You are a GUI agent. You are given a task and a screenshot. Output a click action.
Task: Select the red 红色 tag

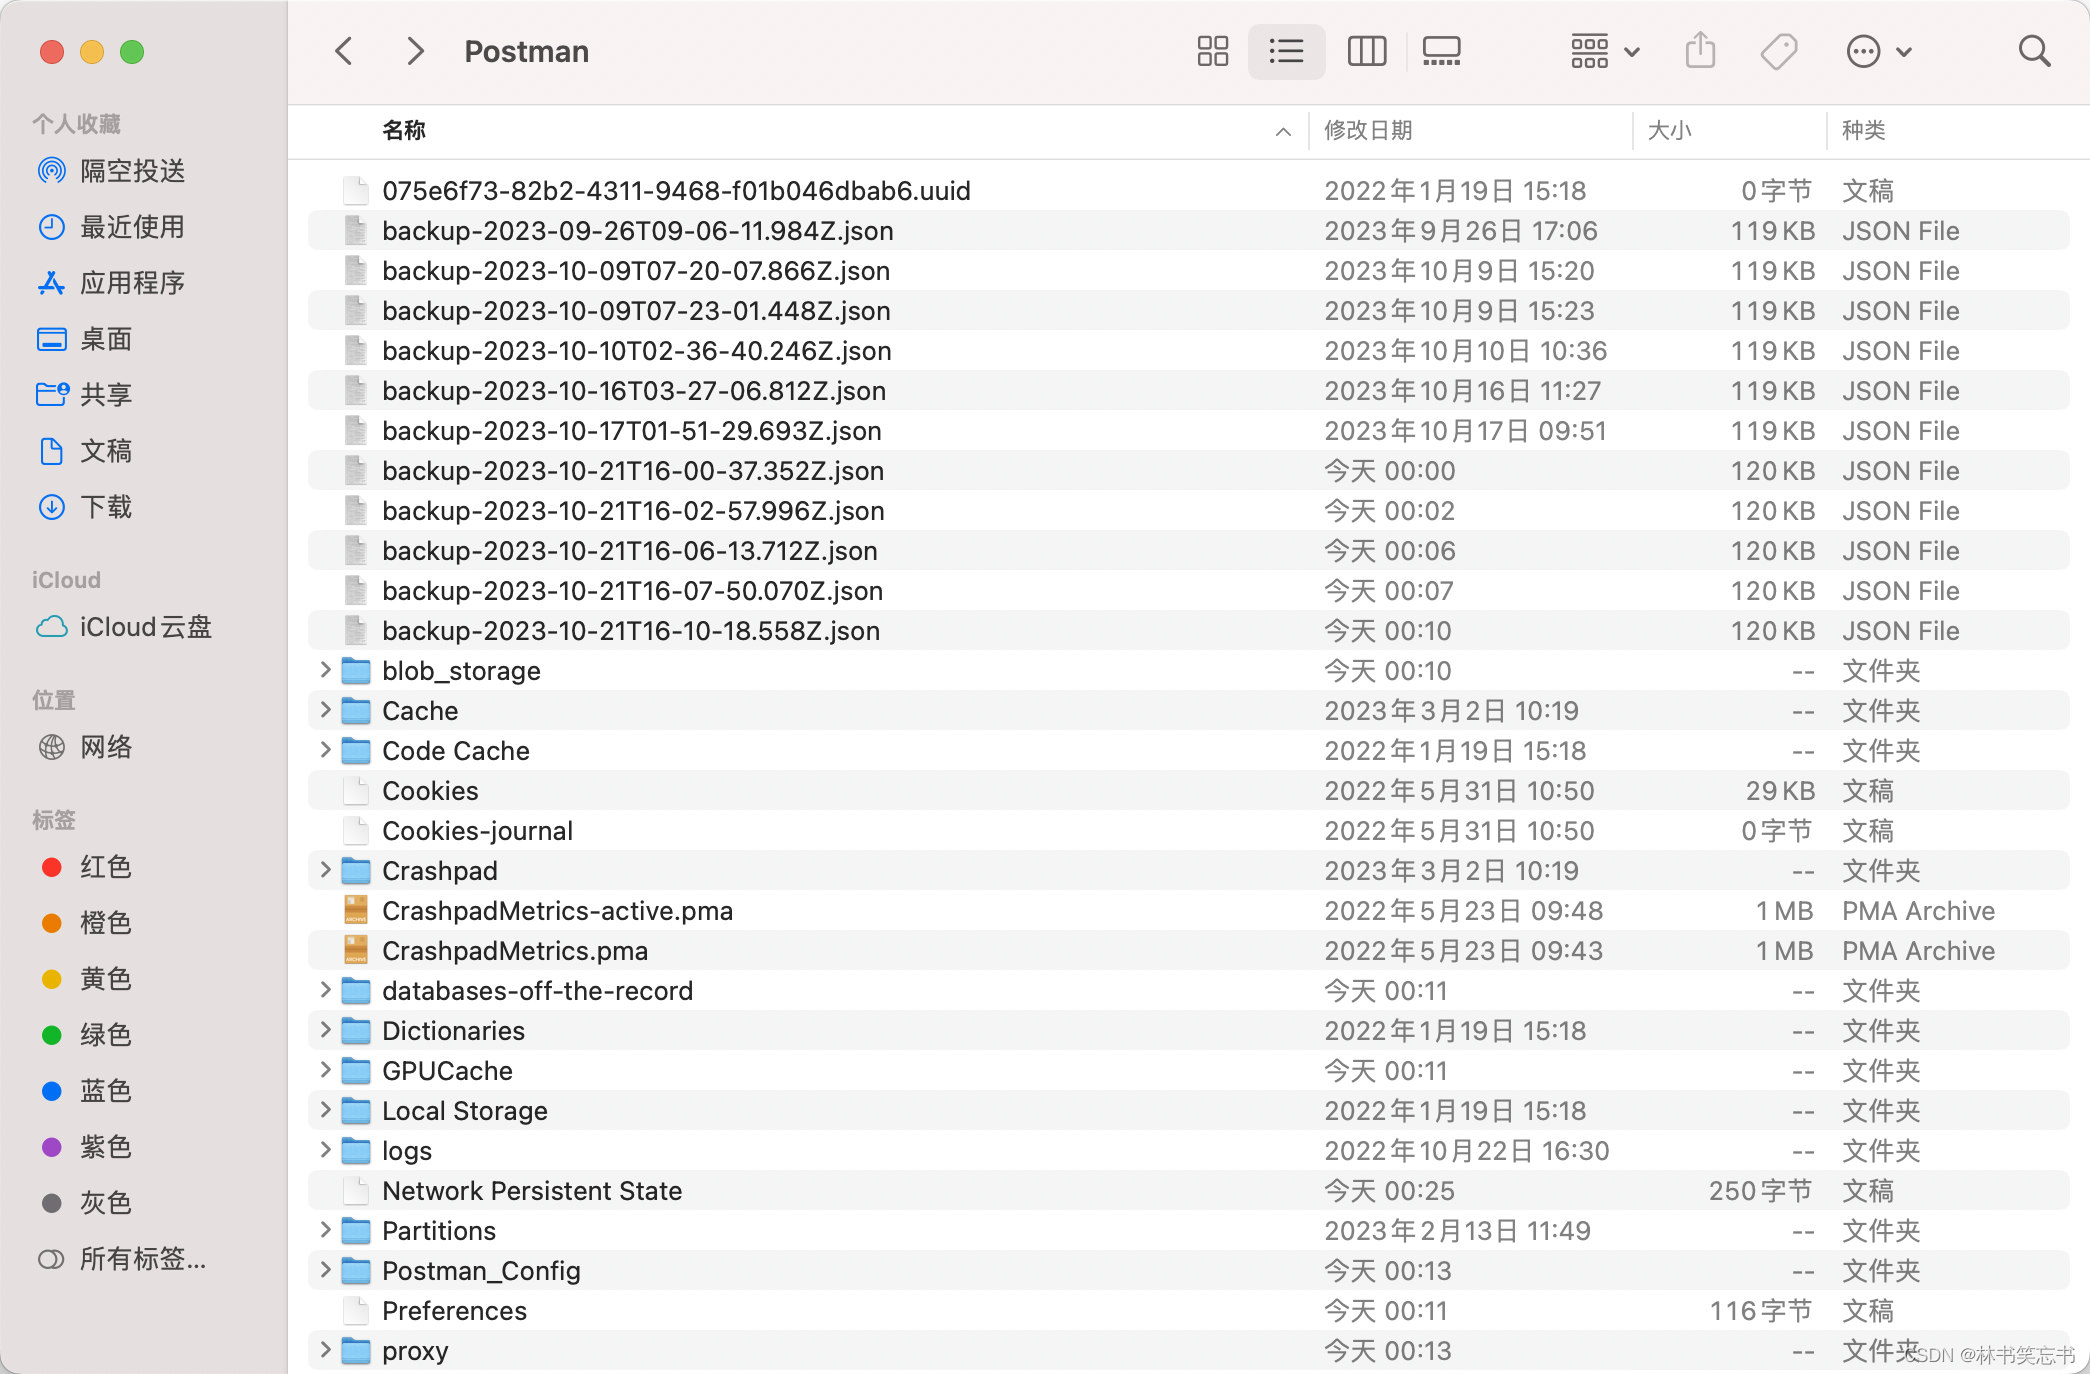pyautogui.click(x=105, y=867)
